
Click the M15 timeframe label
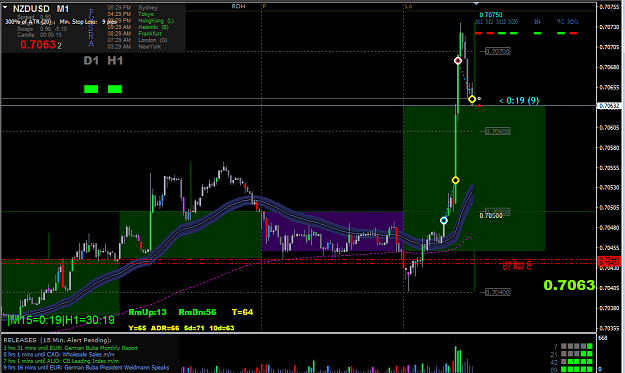click(501, 22)
